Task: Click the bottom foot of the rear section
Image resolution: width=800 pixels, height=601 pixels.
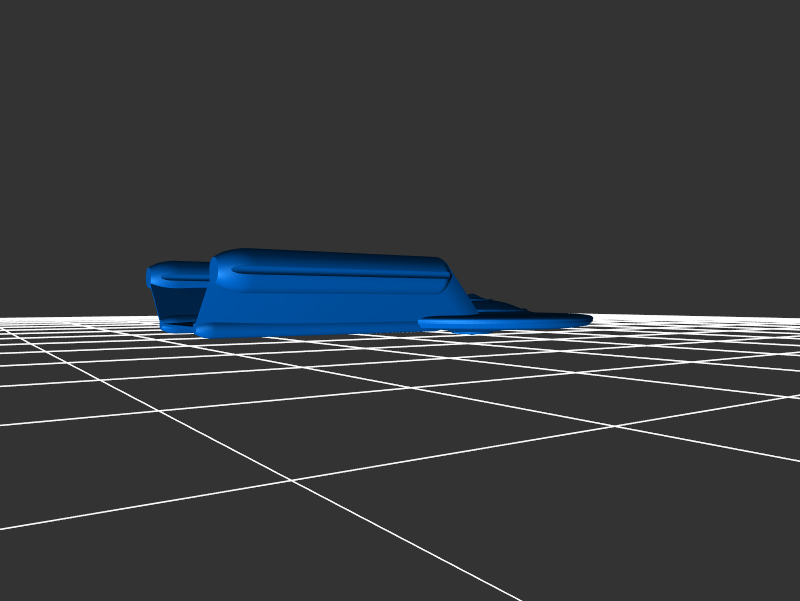Action: [176, 326]
